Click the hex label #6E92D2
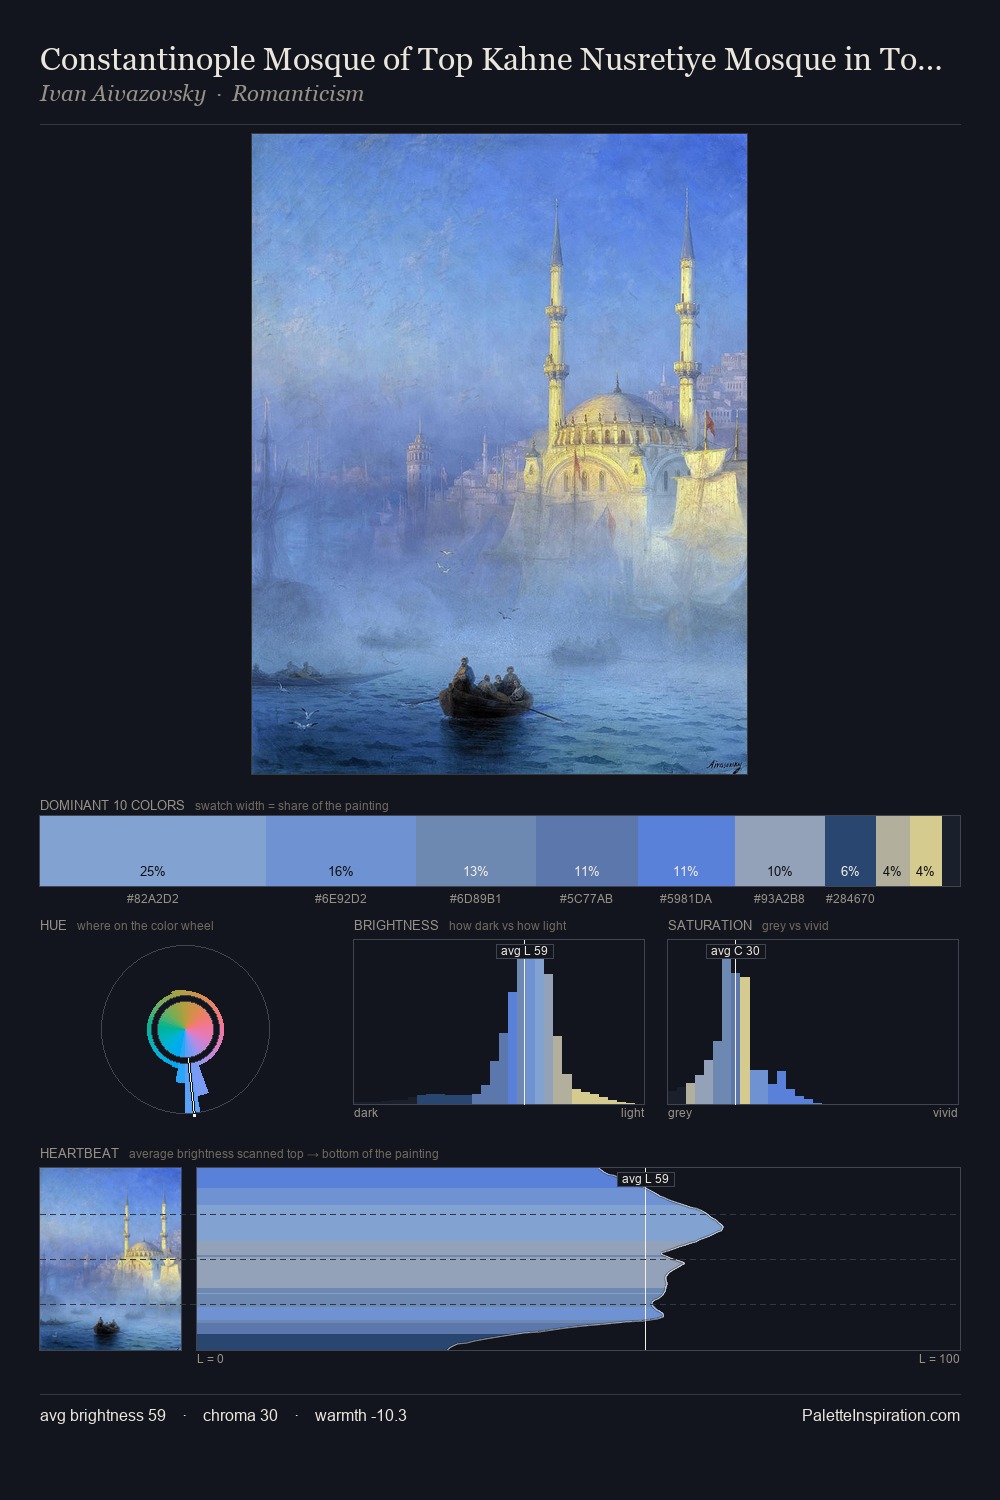The height and width of the screenshot is (1500, 1000). tap(341, 899)
